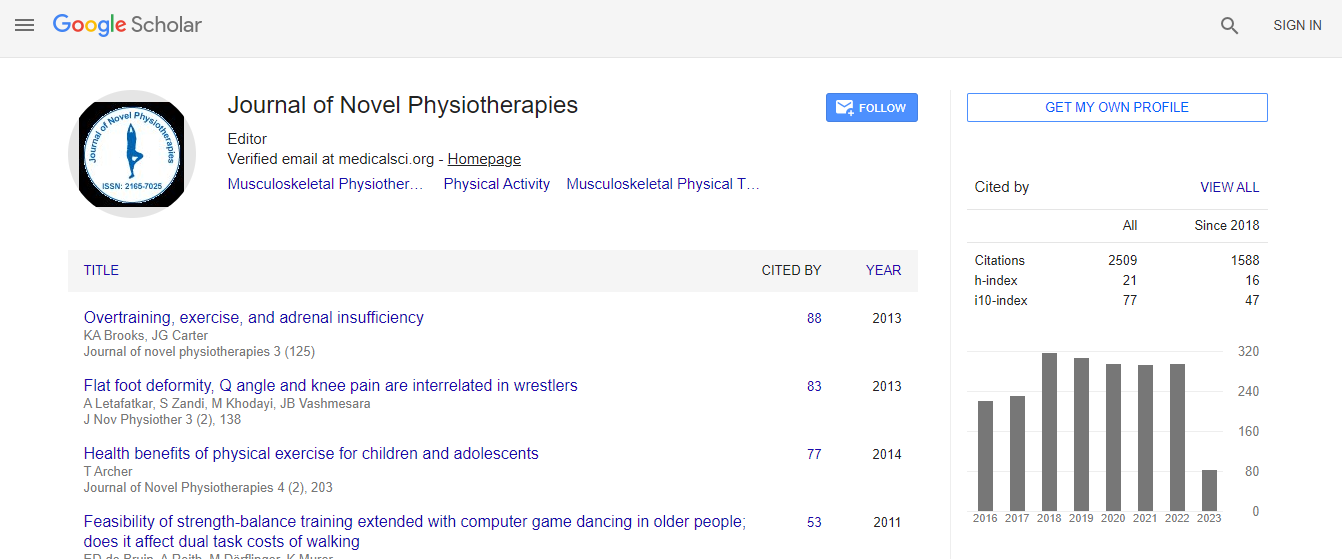The width and height of the screenshot is (1342, 559).
Task: Open Flat foot deformity wrestlers article
Action: point(330,385)
